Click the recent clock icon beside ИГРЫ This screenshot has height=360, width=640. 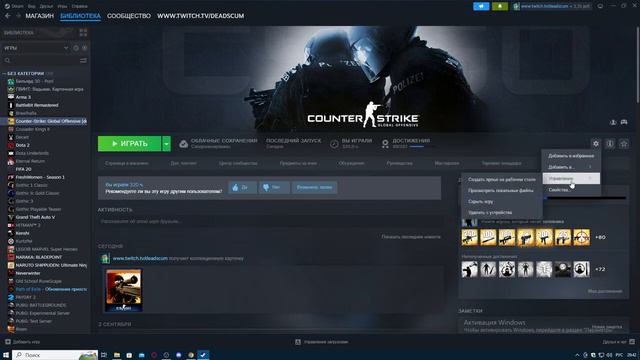click(76, 48)
